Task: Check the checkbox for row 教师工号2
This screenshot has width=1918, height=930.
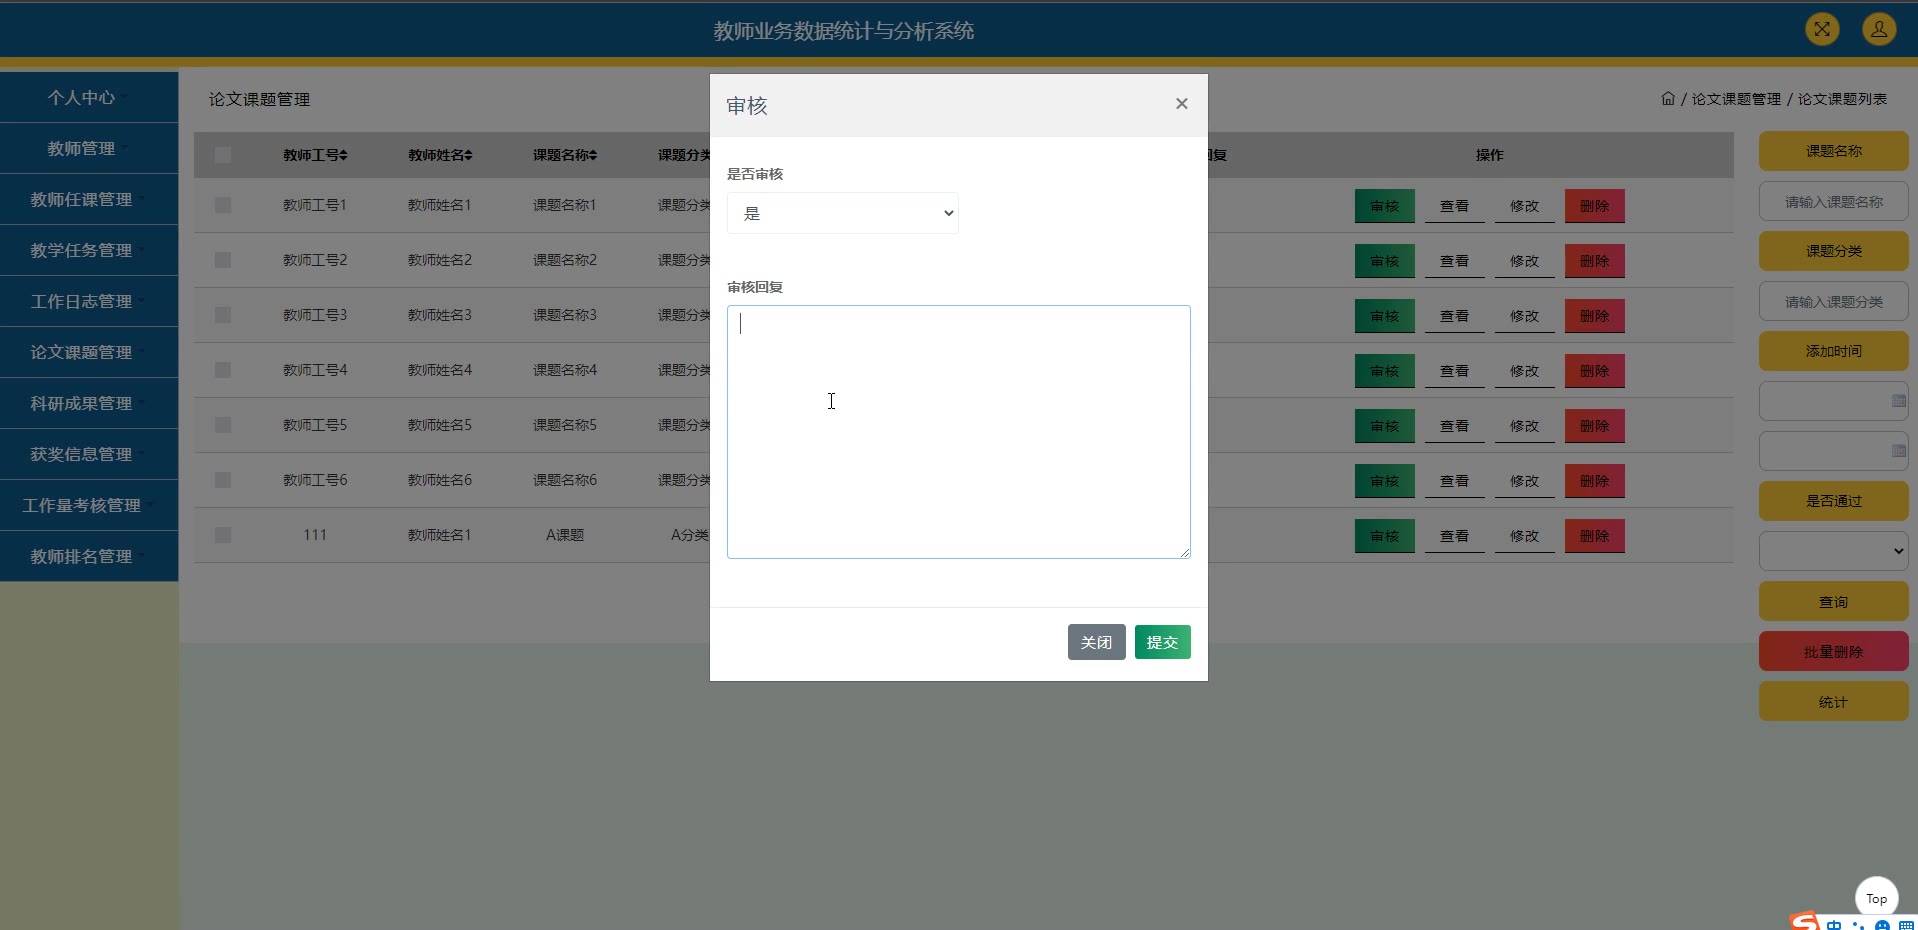Action: 223,260
